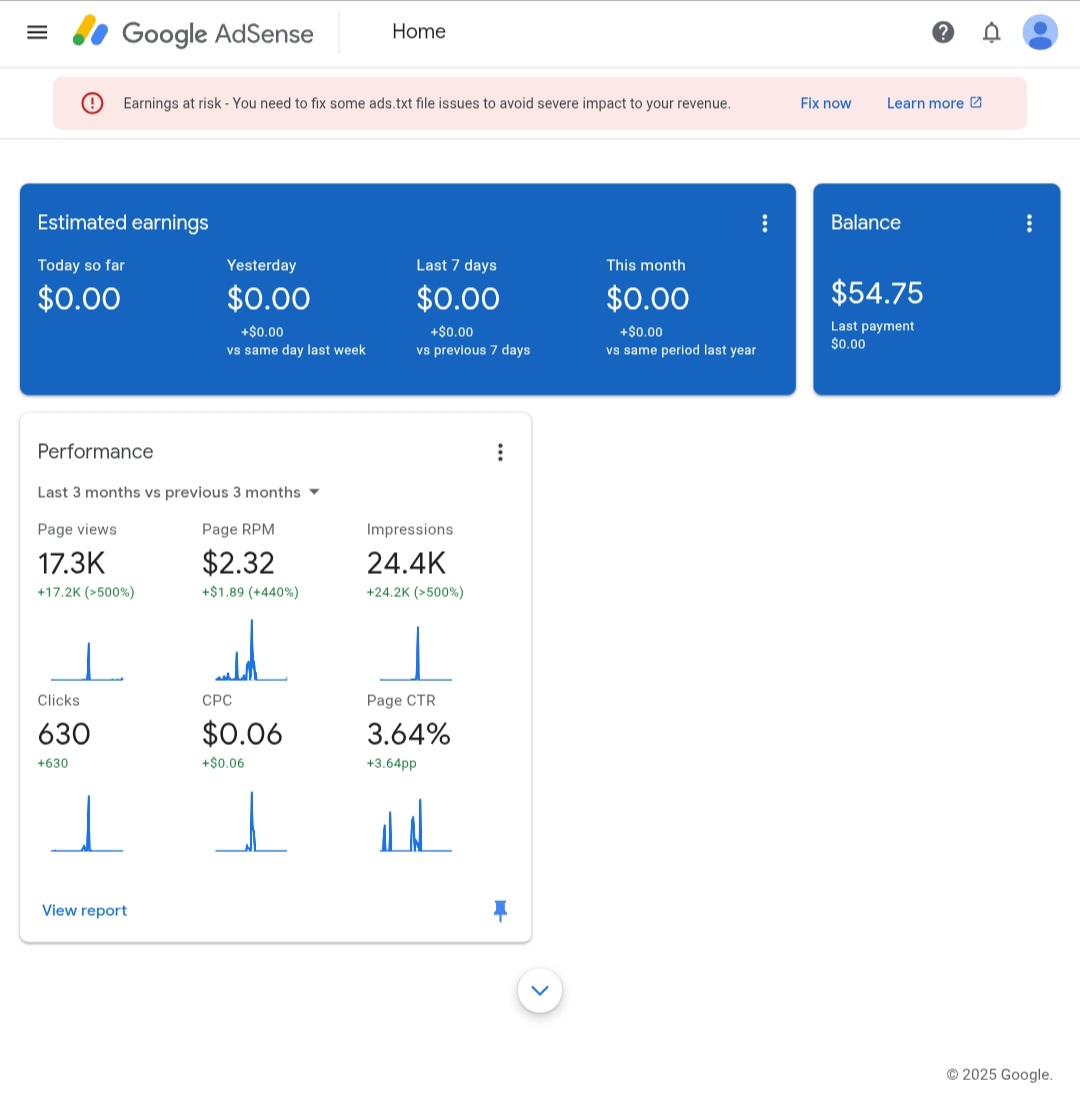Click the red Earnings at risk warning icon

92,103
